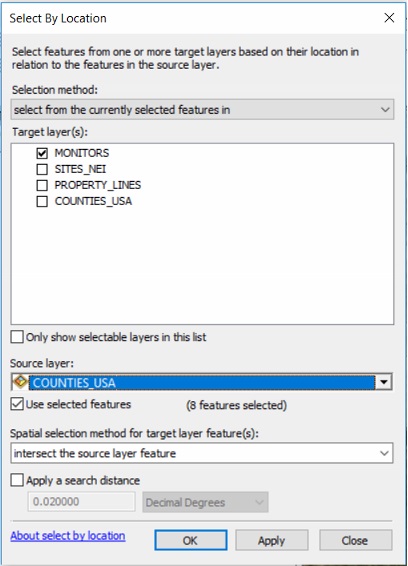
Task: Enable the PROPERTY_LINES target layer checkbox
Action: [42, 185]
